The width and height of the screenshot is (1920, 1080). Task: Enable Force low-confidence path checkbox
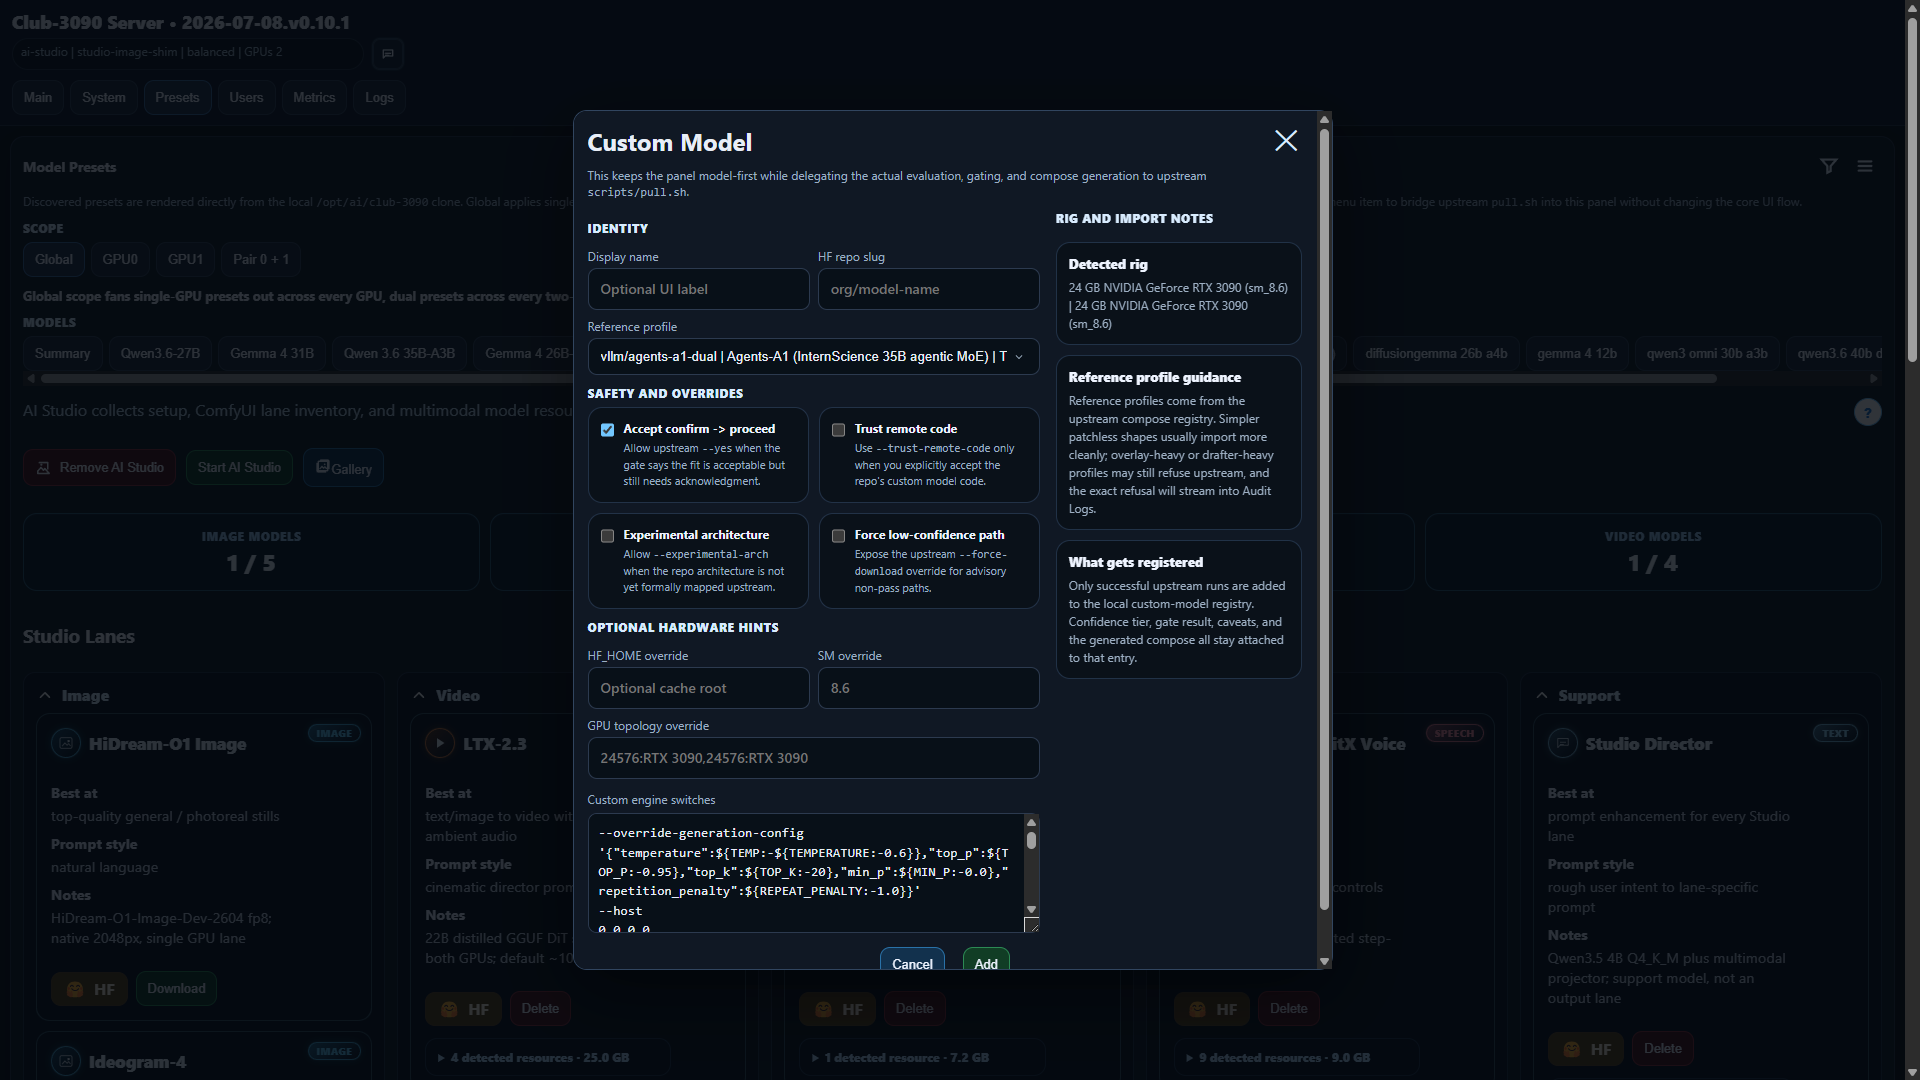(838, 536)
